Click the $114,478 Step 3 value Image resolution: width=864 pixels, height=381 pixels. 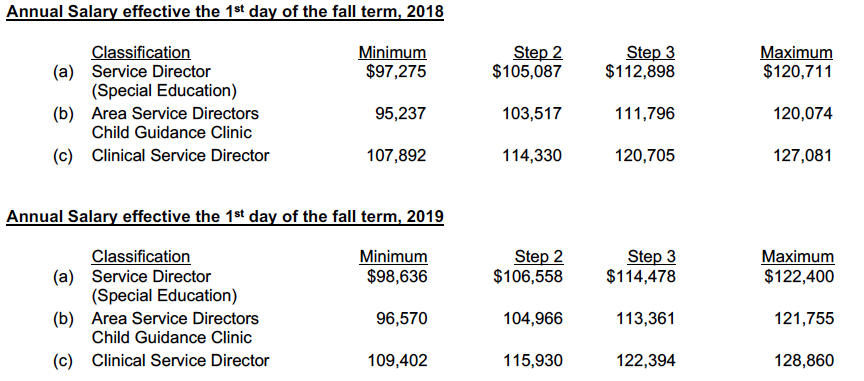coord(641,276)
